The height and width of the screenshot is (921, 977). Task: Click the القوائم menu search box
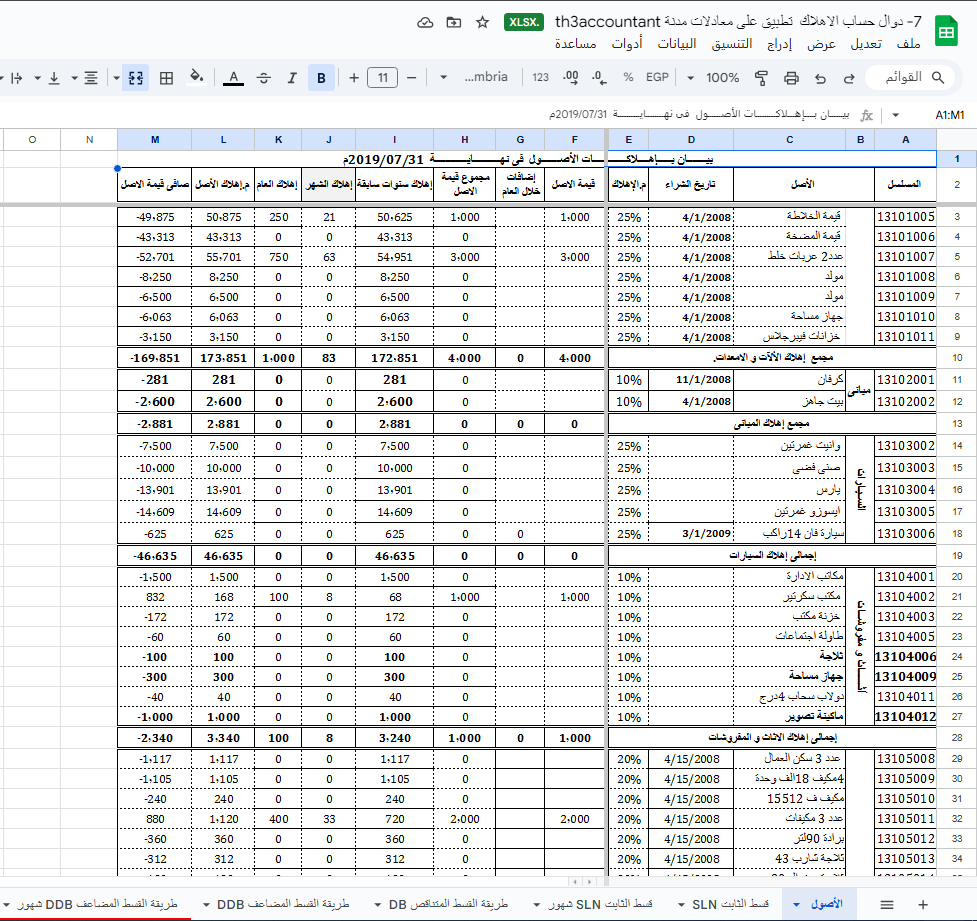[910, 77]
